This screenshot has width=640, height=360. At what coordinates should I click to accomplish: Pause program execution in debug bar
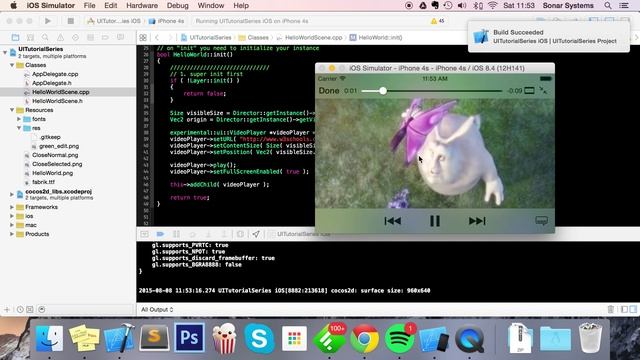point(176,234)
